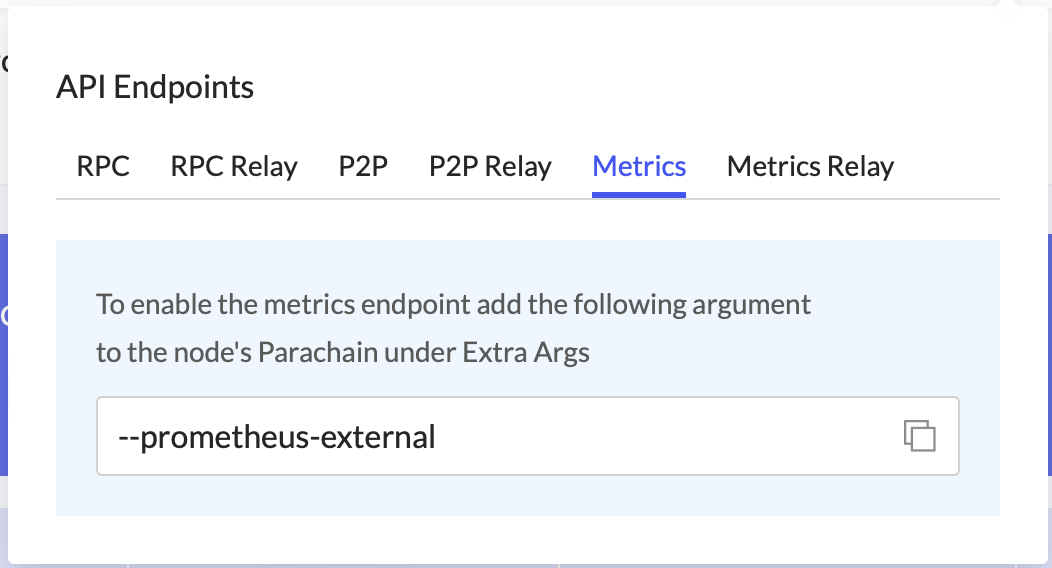Click the popover arrow notch at the dialog's top
Viewport: 1052px width, 568px height.
coord(1009,6)
